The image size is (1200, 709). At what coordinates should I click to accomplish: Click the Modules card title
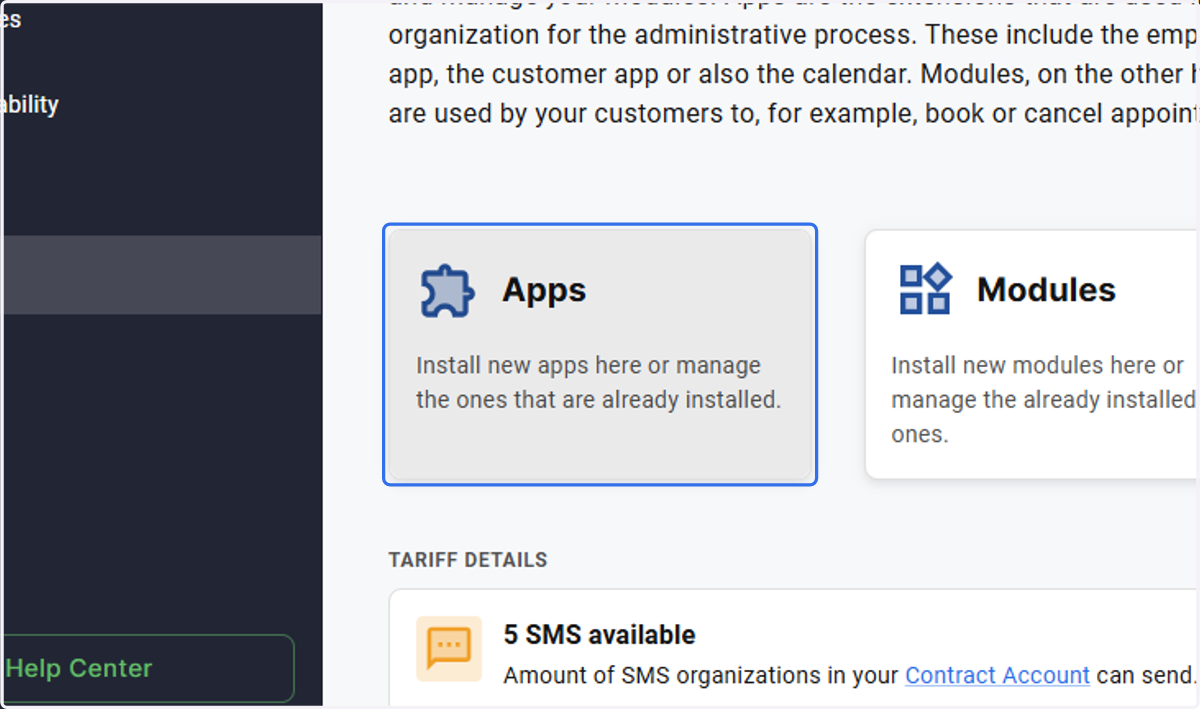click(1046, 290)
